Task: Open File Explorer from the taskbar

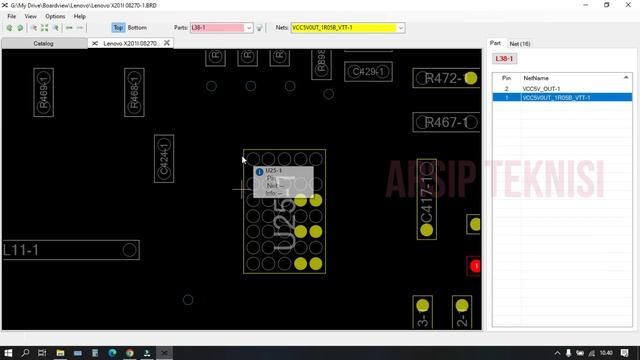Action: pos(60,353)
